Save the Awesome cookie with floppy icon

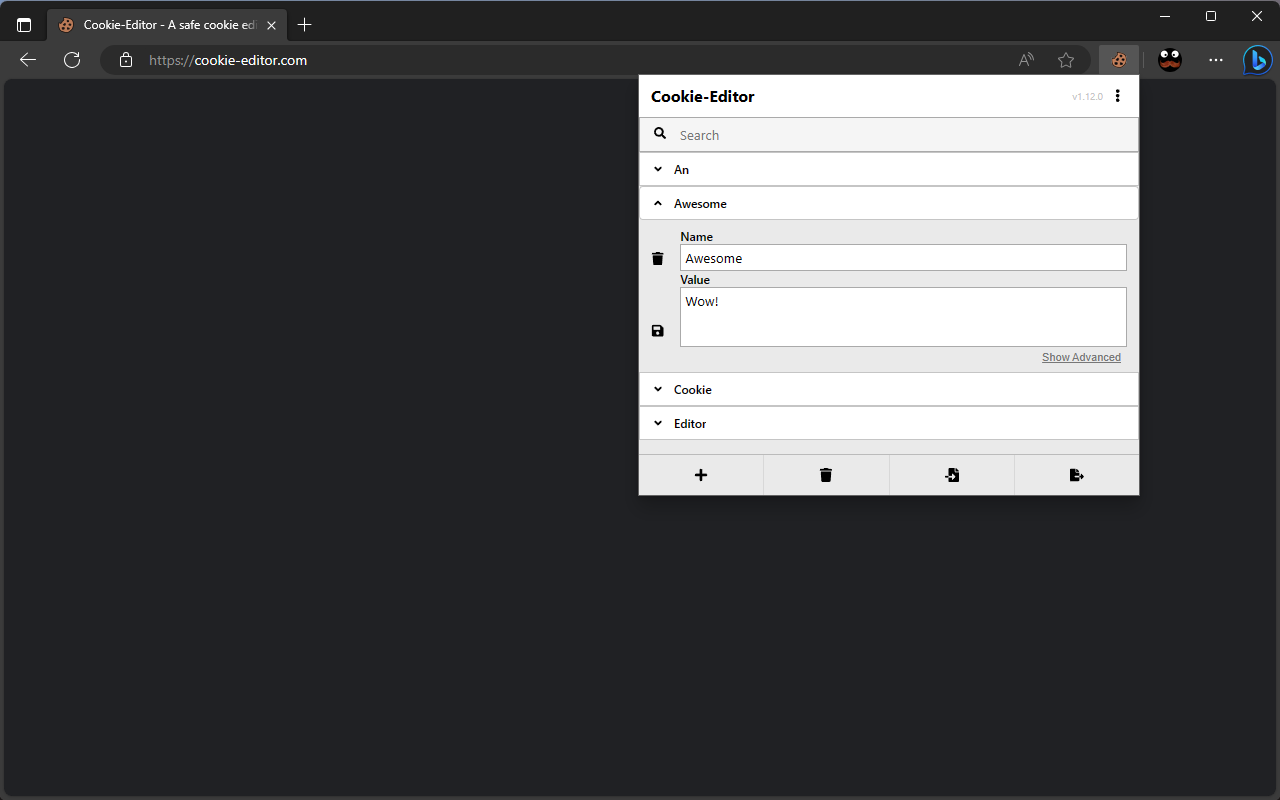coord(657,331)
